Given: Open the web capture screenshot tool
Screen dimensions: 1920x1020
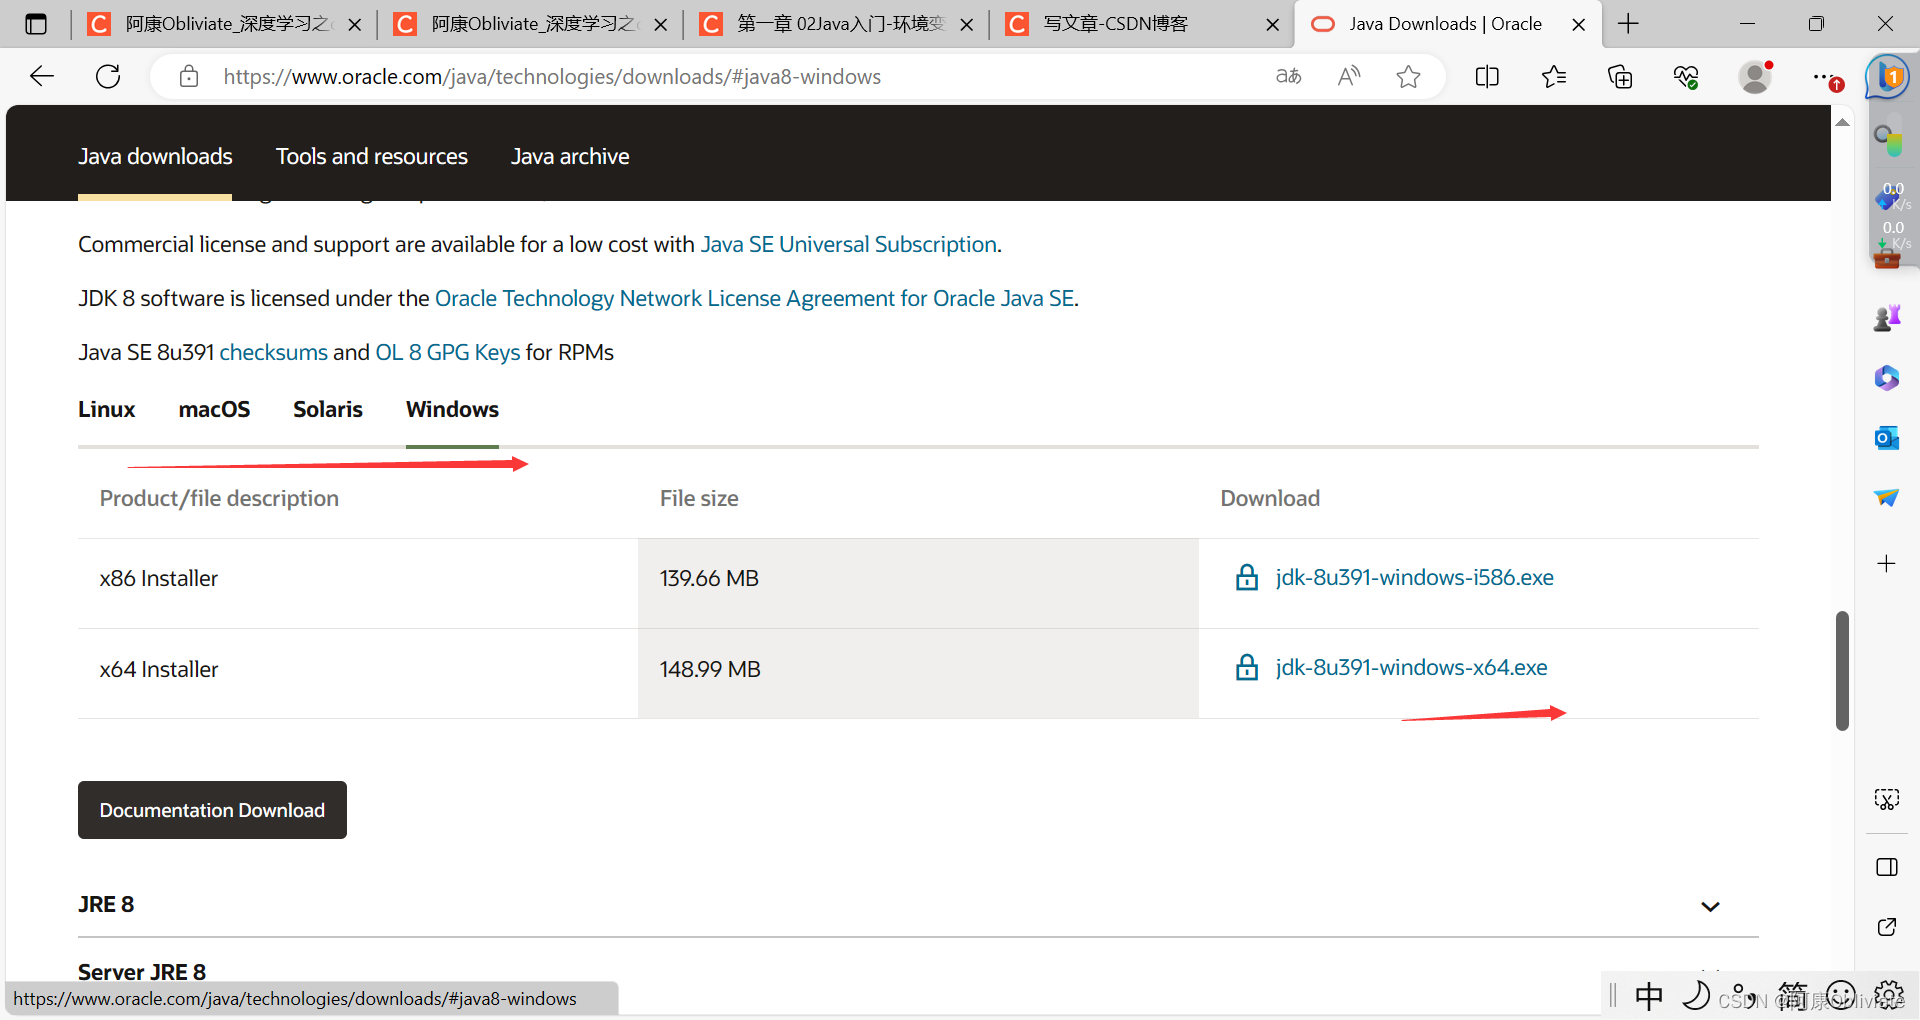Looking at the screenshot, I should click(1886, 799).
